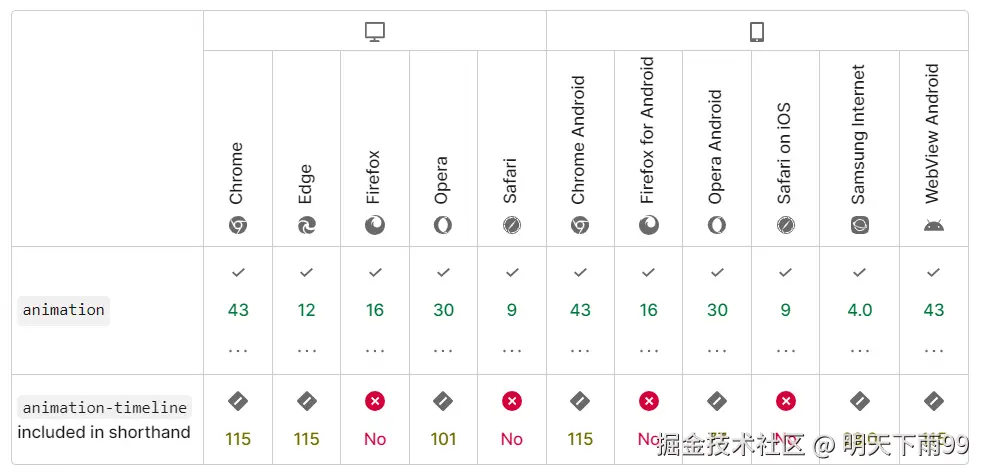Click the Samsung Internet logo icon
The height and width of the screenshot is (475, 986).
point(860,225)
